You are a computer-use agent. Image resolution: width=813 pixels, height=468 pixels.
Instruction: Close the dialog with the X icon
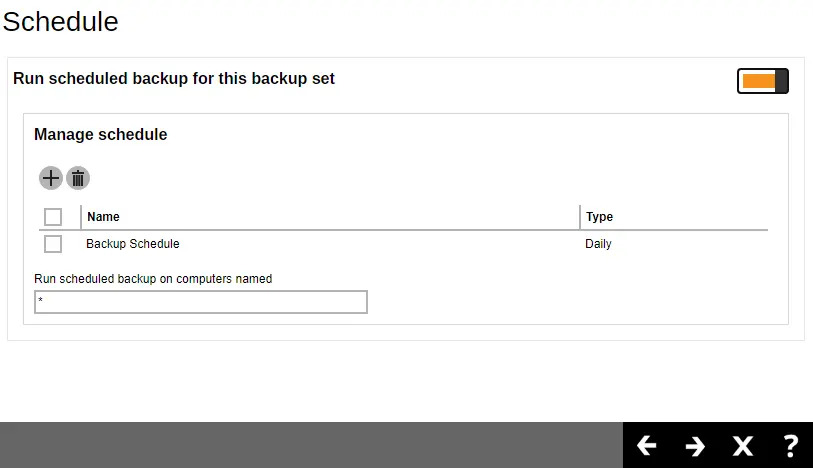pyautogui.click(x=742, y=445)
